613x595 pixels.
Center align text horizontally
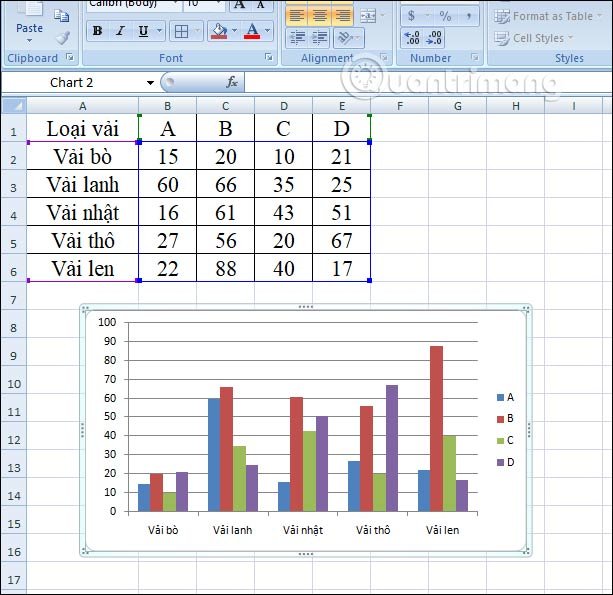pyautogui.click(x=320, y=16)
